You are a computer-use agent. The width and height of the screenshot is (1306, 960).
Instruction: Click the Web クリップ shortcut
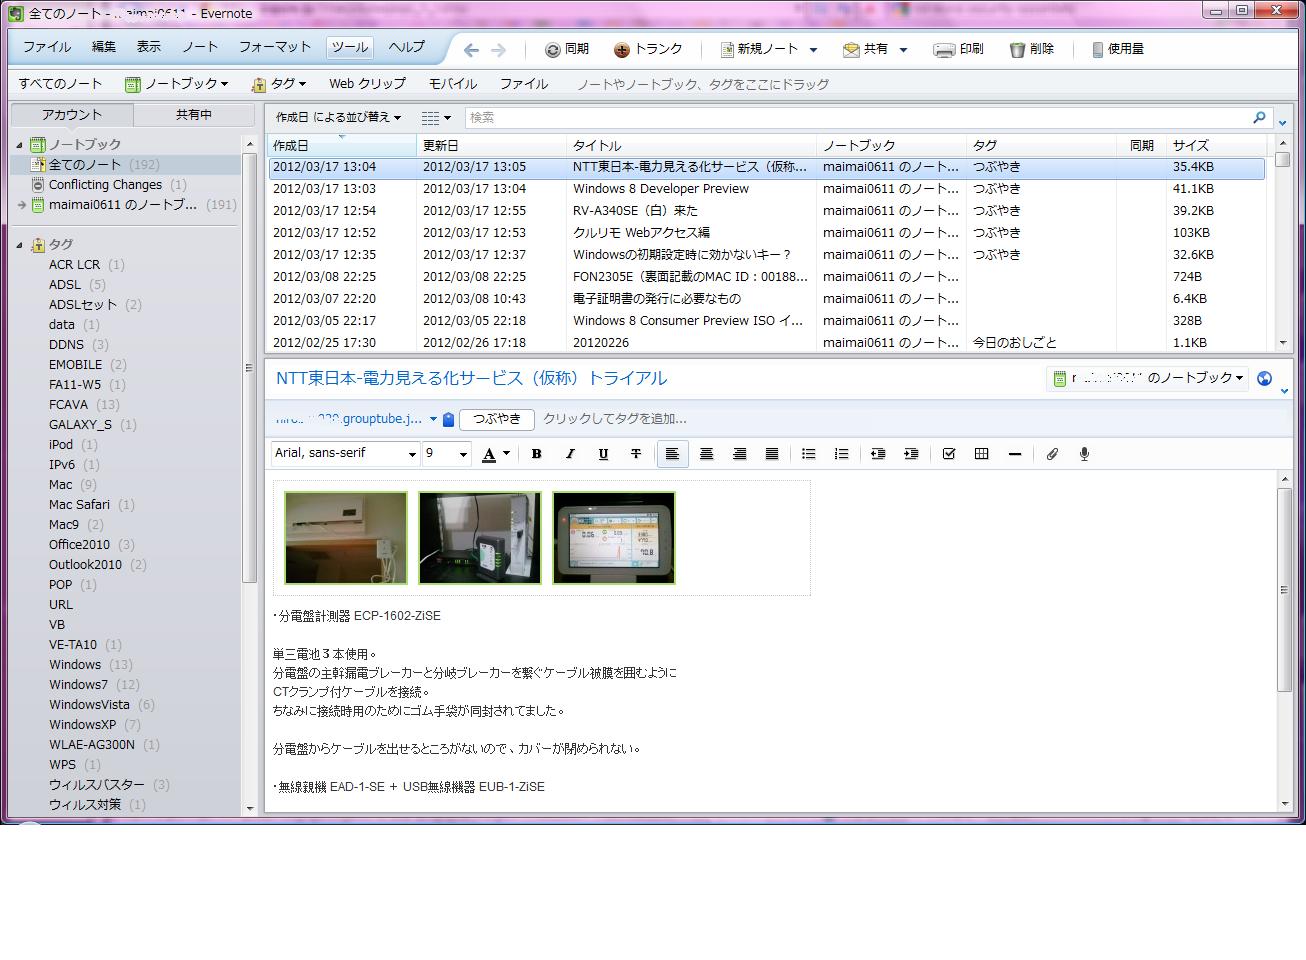[x=367, y=84]
